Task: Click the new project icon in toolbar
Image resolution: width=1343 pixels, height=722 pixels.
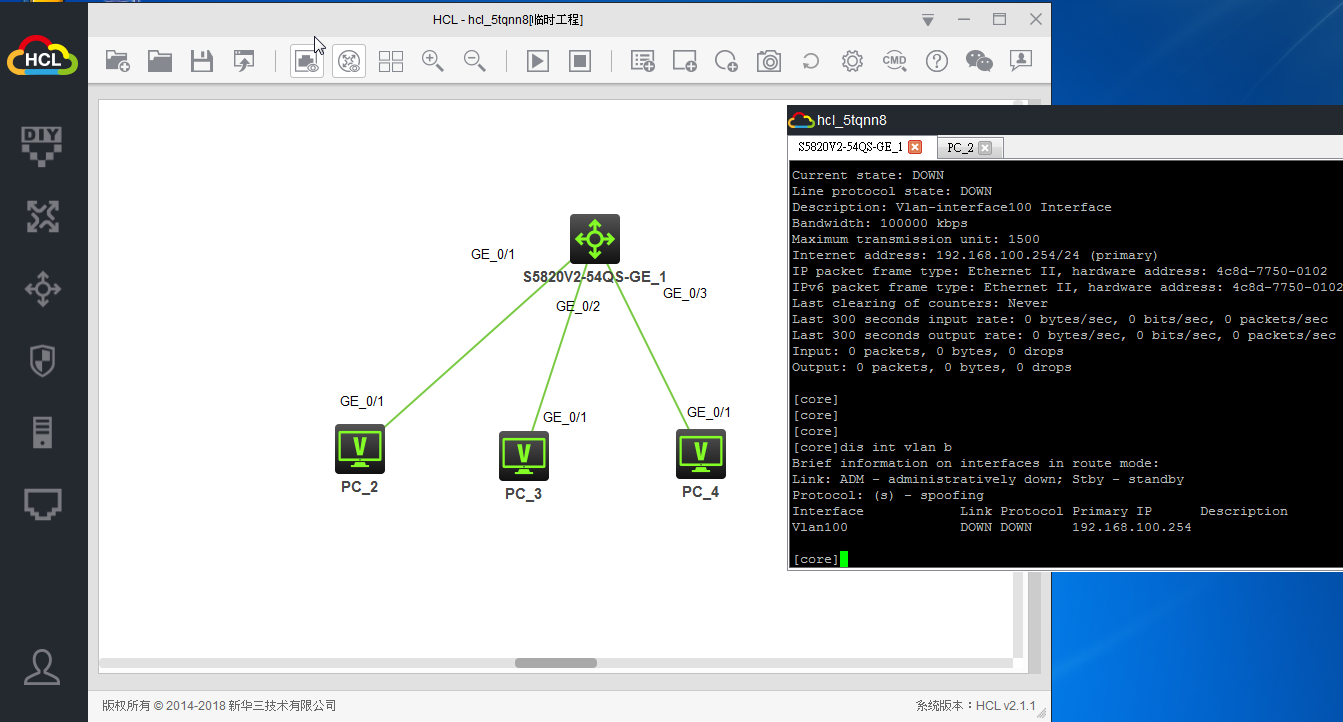Action: click(x=118, y=61)
